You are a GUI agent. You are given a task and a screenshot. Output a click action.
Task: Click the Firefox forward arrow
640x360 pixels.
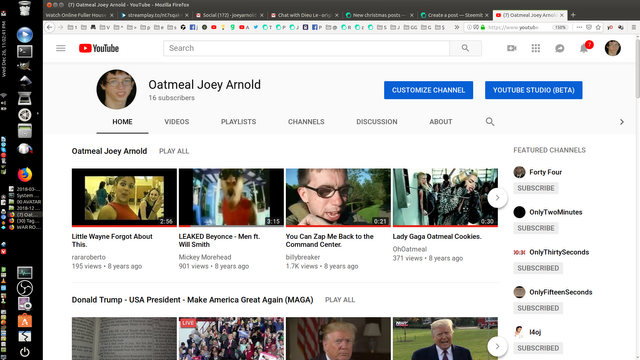tap(60, 27)
